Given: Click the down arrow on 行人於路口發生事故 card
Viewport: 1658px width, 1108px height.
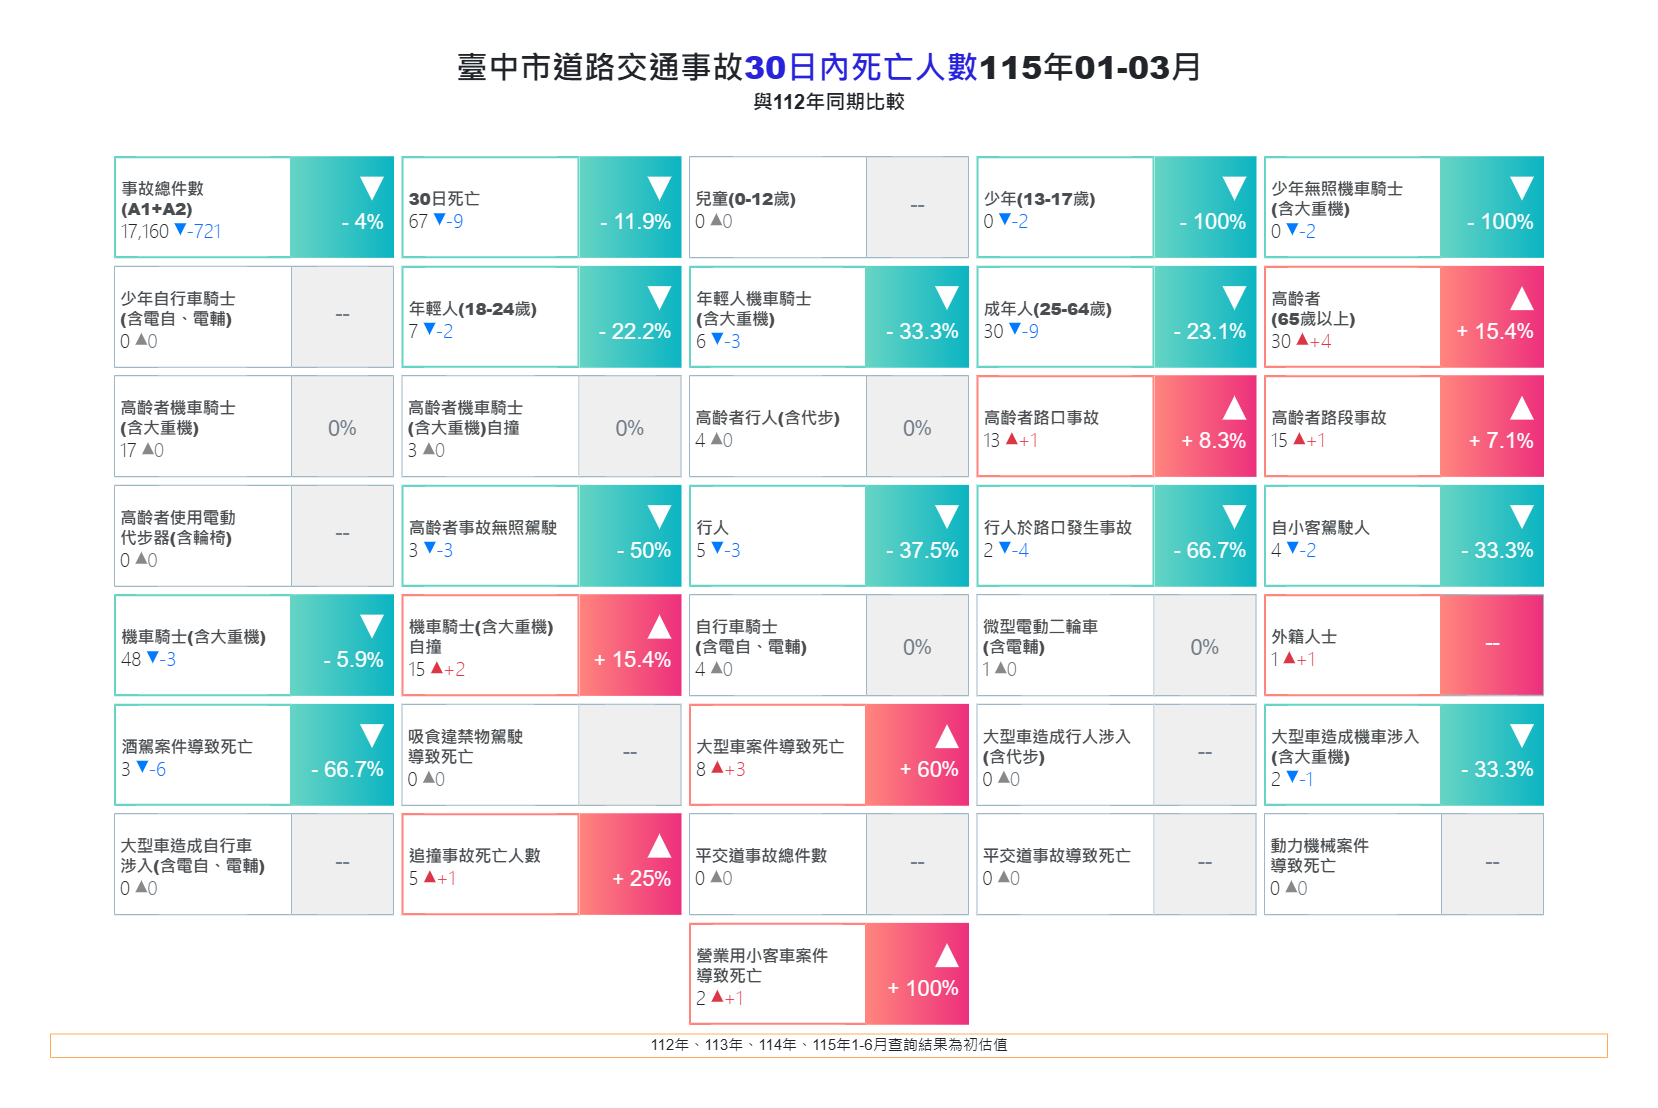Looking at the screenshot, I should [1235, 517].
